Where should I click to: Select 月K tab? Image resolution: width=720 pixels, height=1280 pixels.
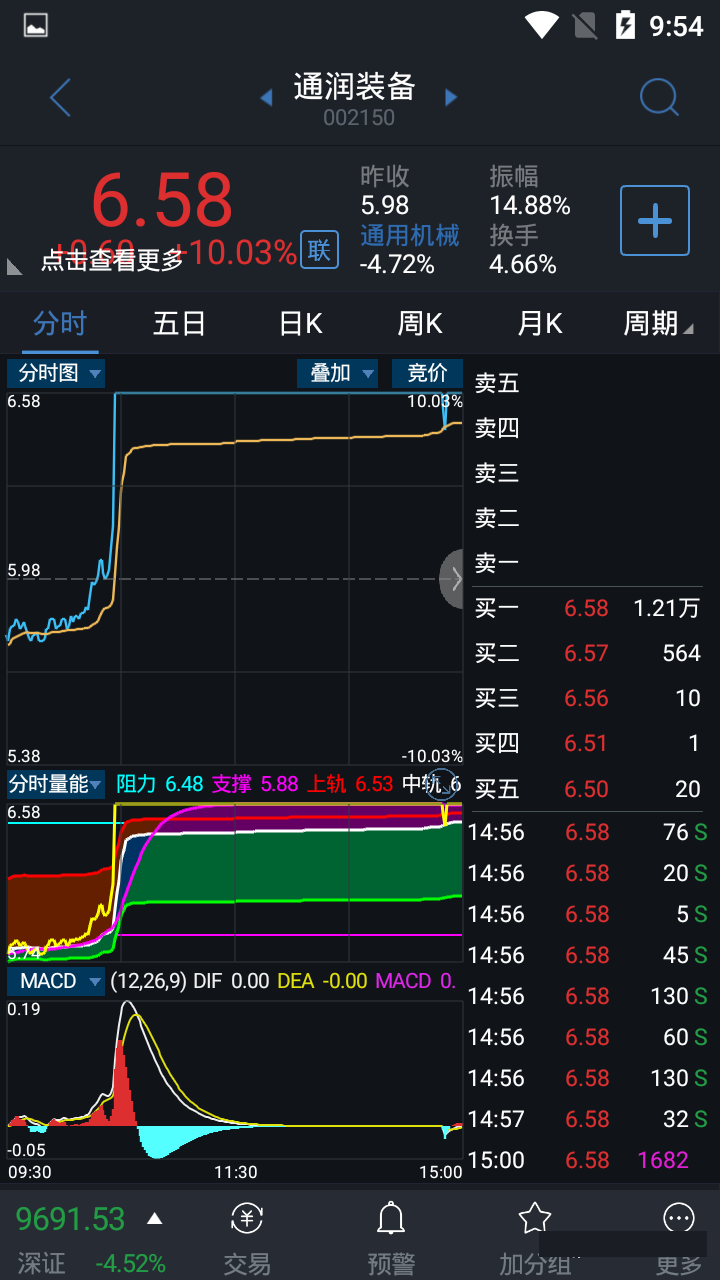click(x=540, y=324)
